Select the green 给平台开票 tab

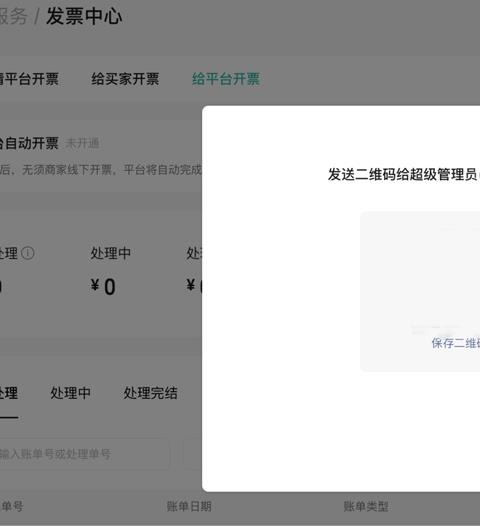coord(226,79)
